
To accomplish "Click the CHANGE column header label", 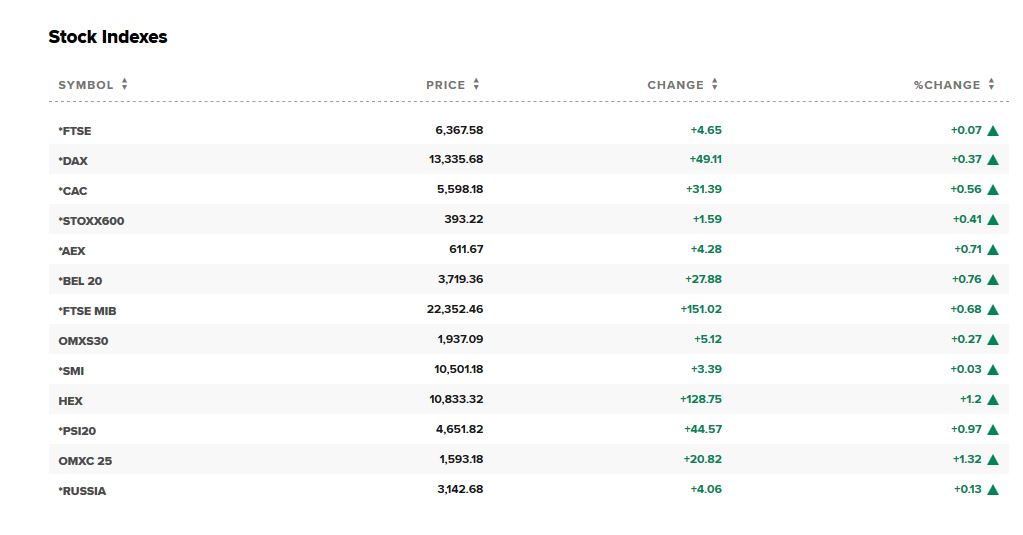I will pos(675,85).
